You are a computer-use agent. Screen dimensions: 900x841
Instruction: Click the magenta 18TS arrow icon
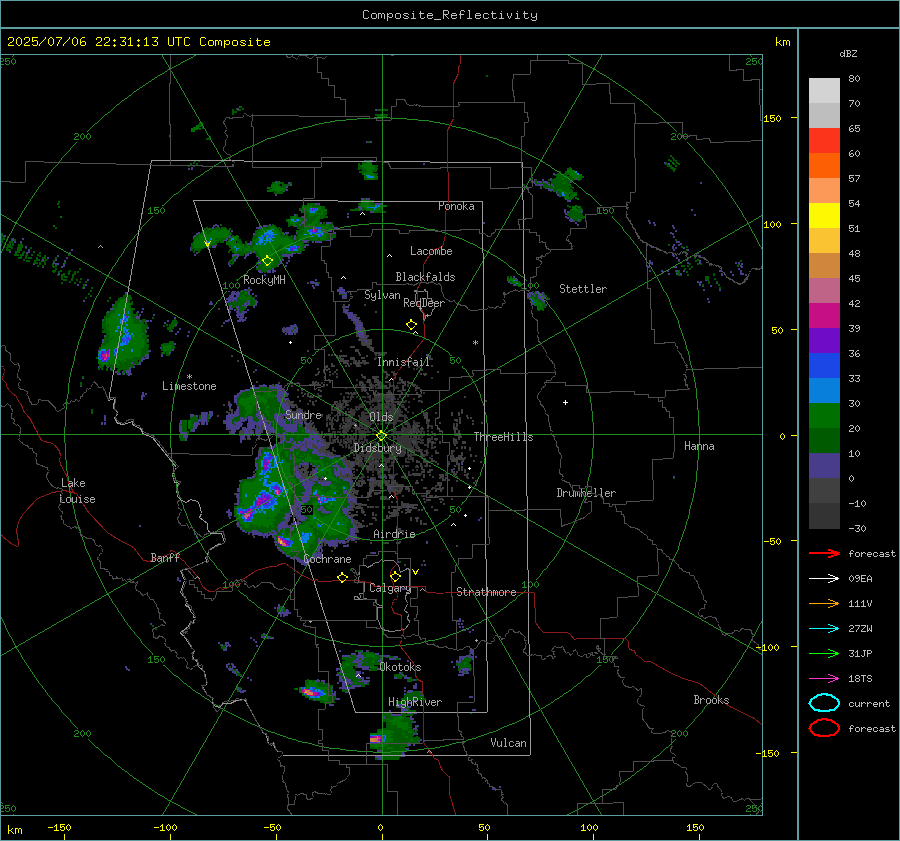(x=824, y=679)
